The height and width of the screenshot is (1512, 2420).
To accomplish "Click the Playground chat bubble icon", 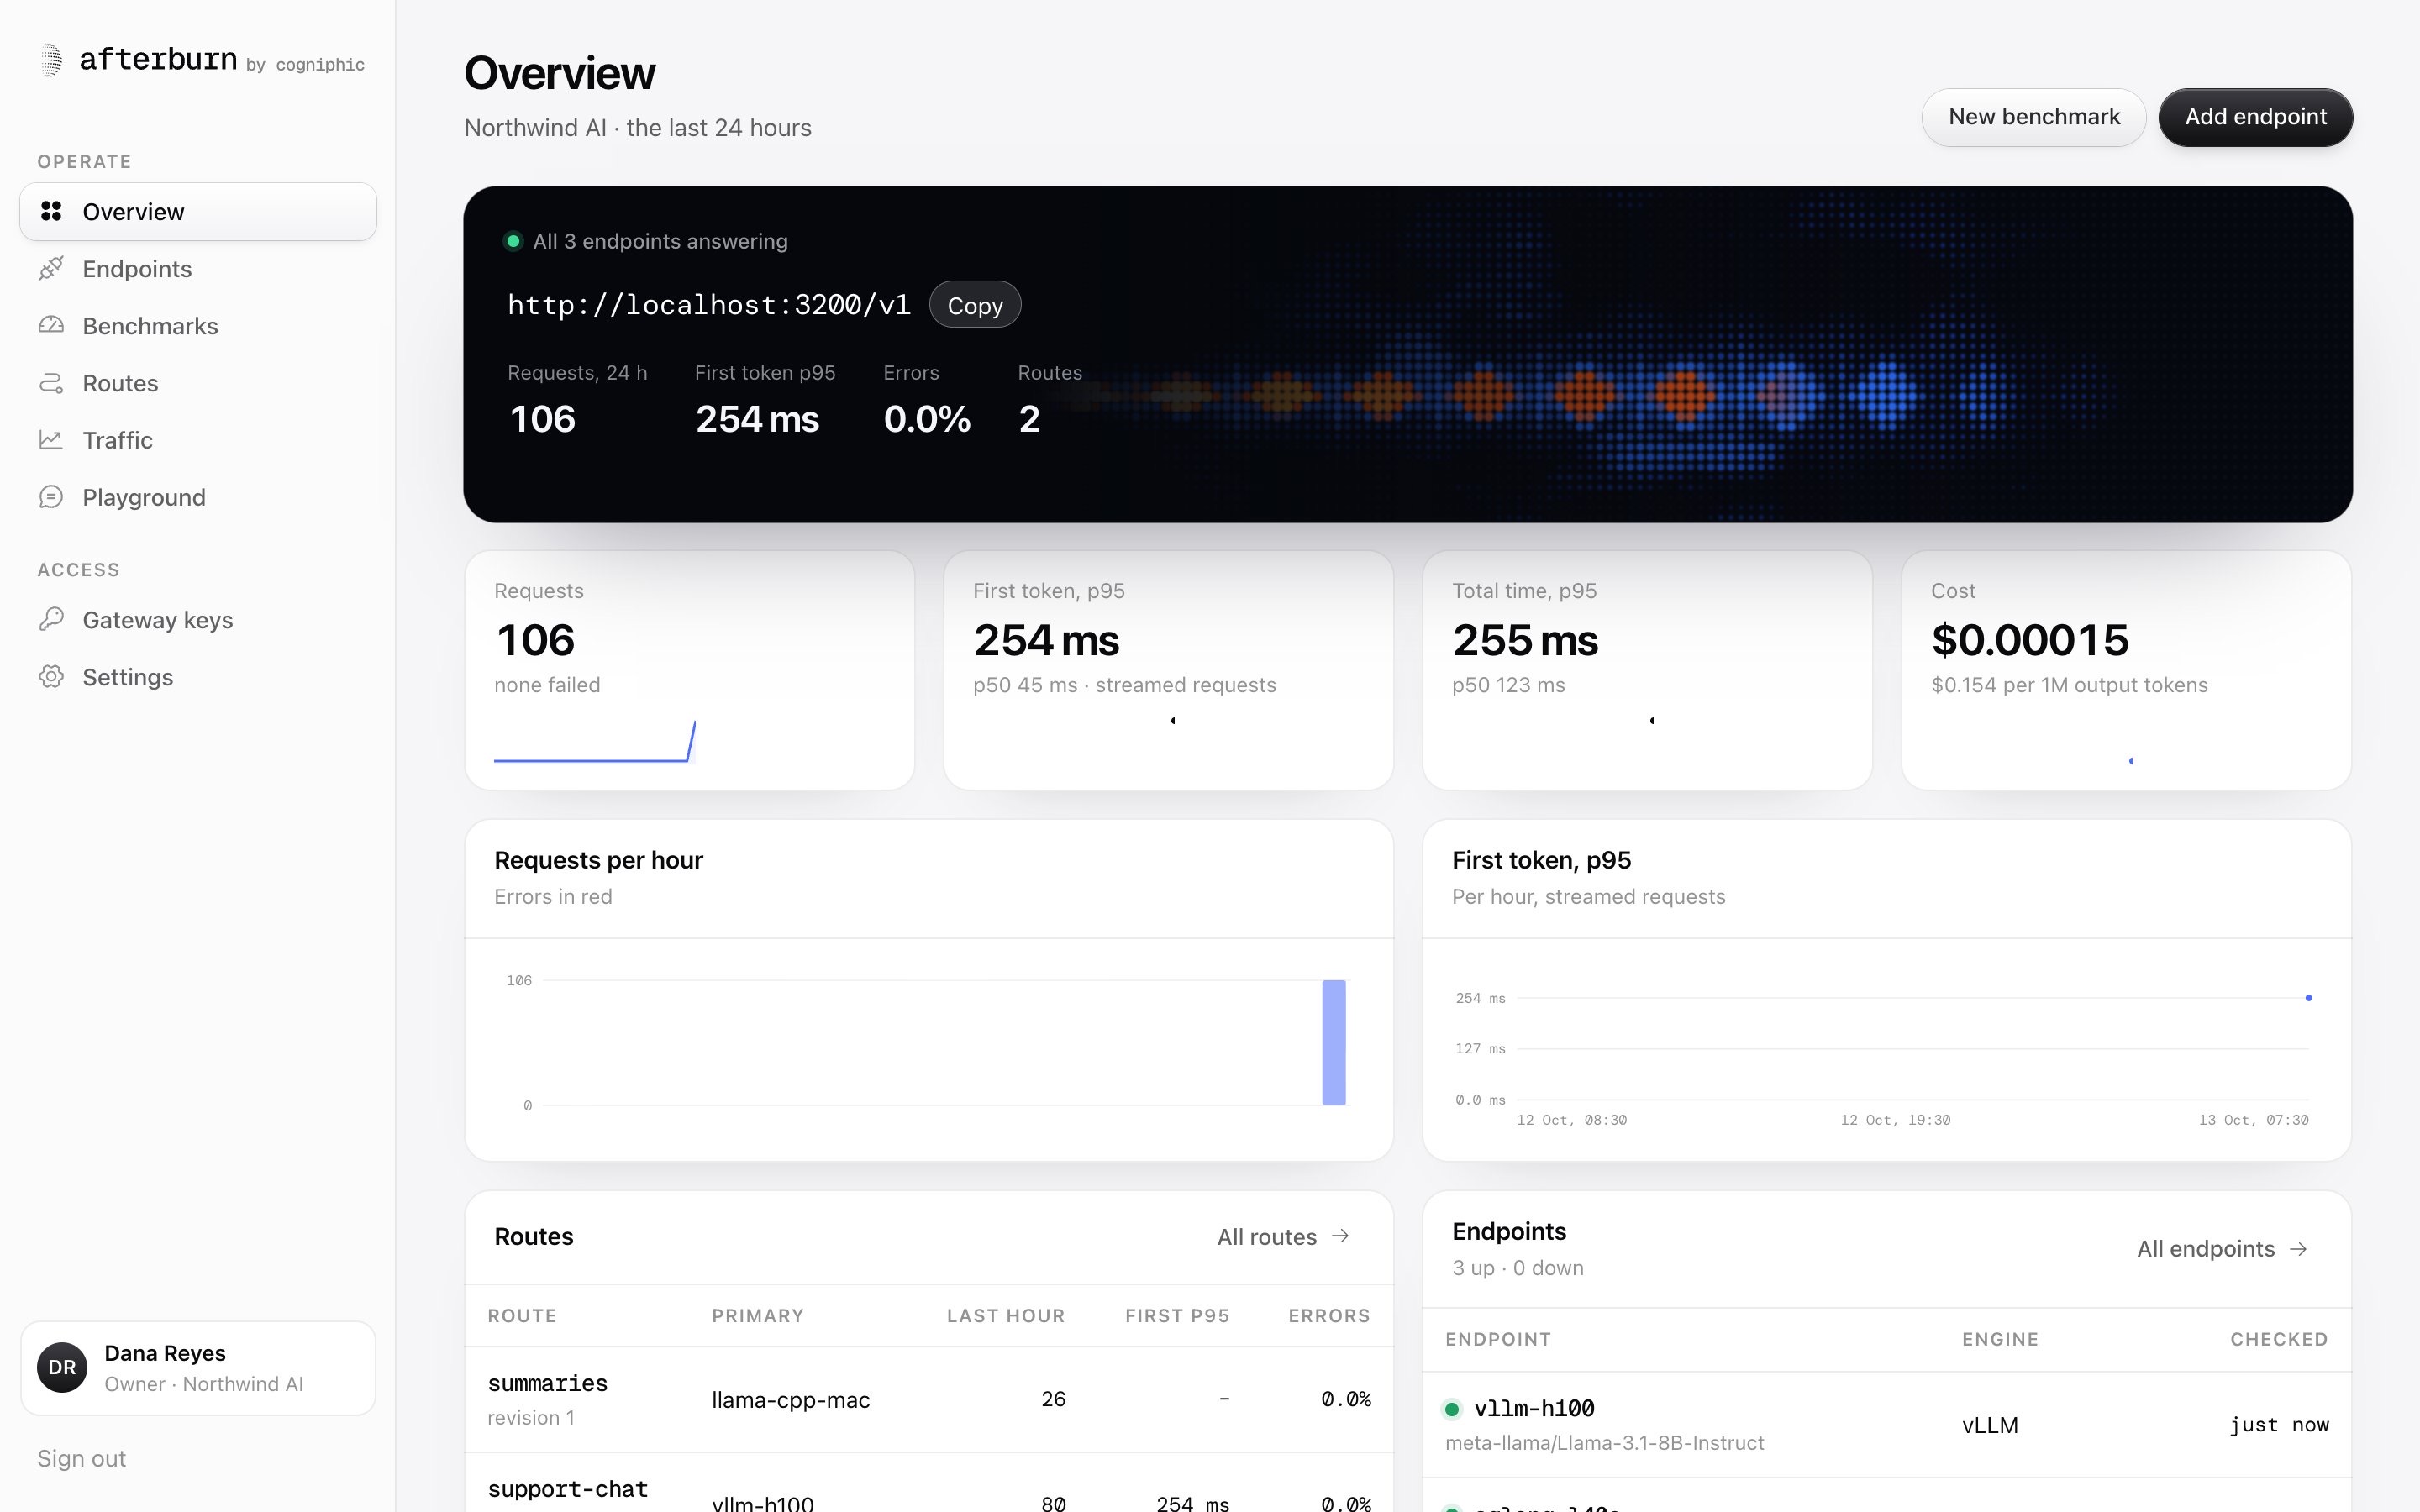I will 51,497.
